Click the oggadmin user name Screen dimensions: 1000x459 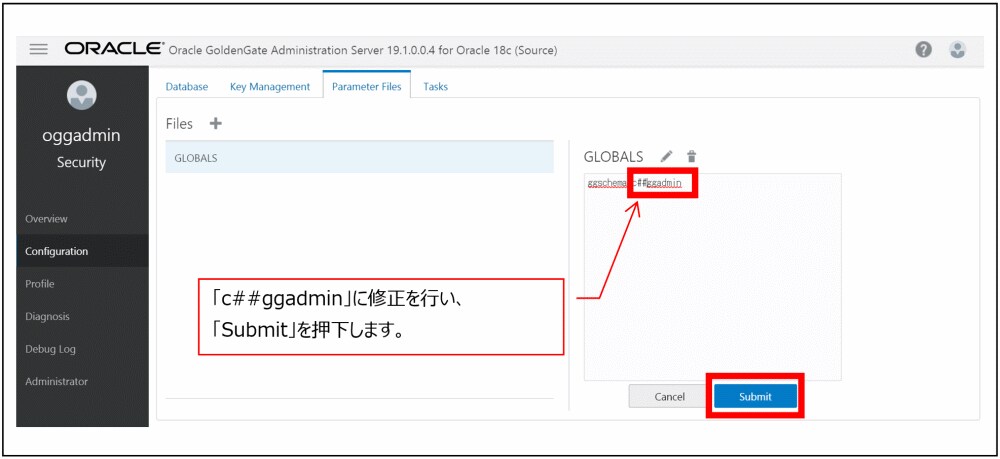click(x=82, y=136)
